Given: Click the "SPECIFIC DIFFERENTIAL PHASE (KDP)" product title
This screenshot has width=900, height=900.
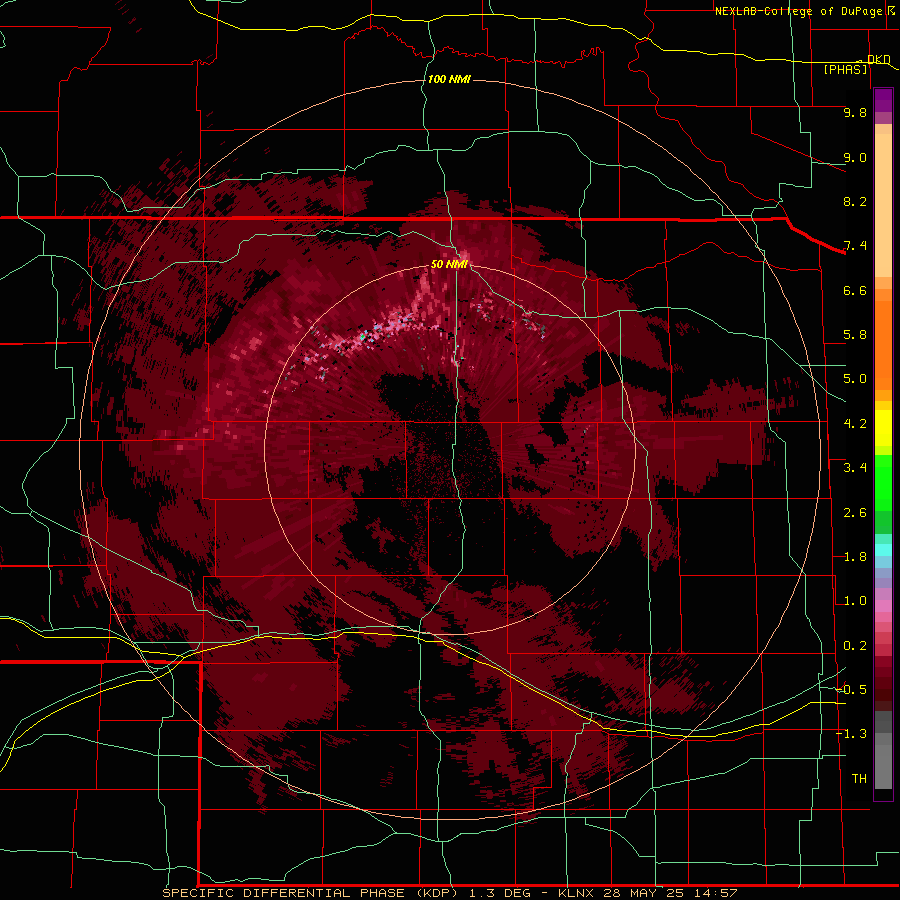Looking at the screenshot, I should 312,893.
